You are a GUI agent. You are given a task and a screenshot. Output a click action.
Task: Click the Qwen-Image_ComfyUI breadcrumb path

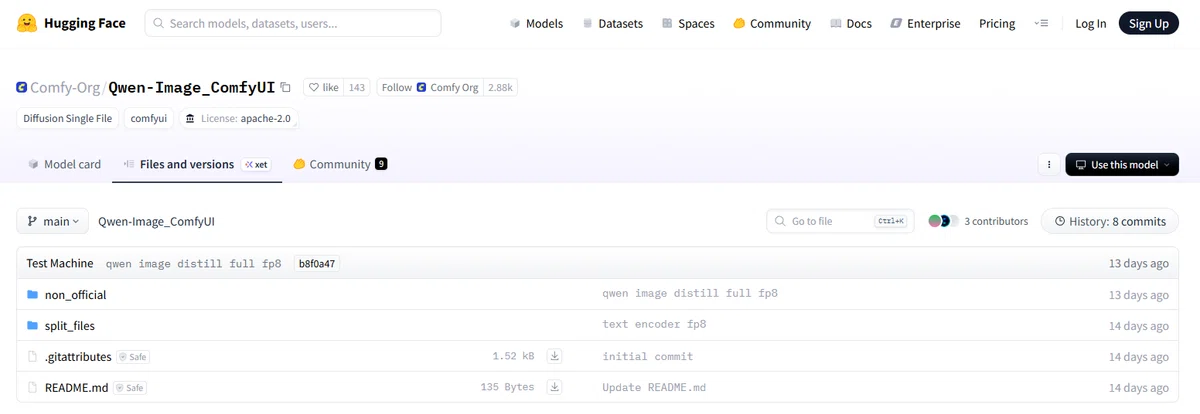(156, 221)
